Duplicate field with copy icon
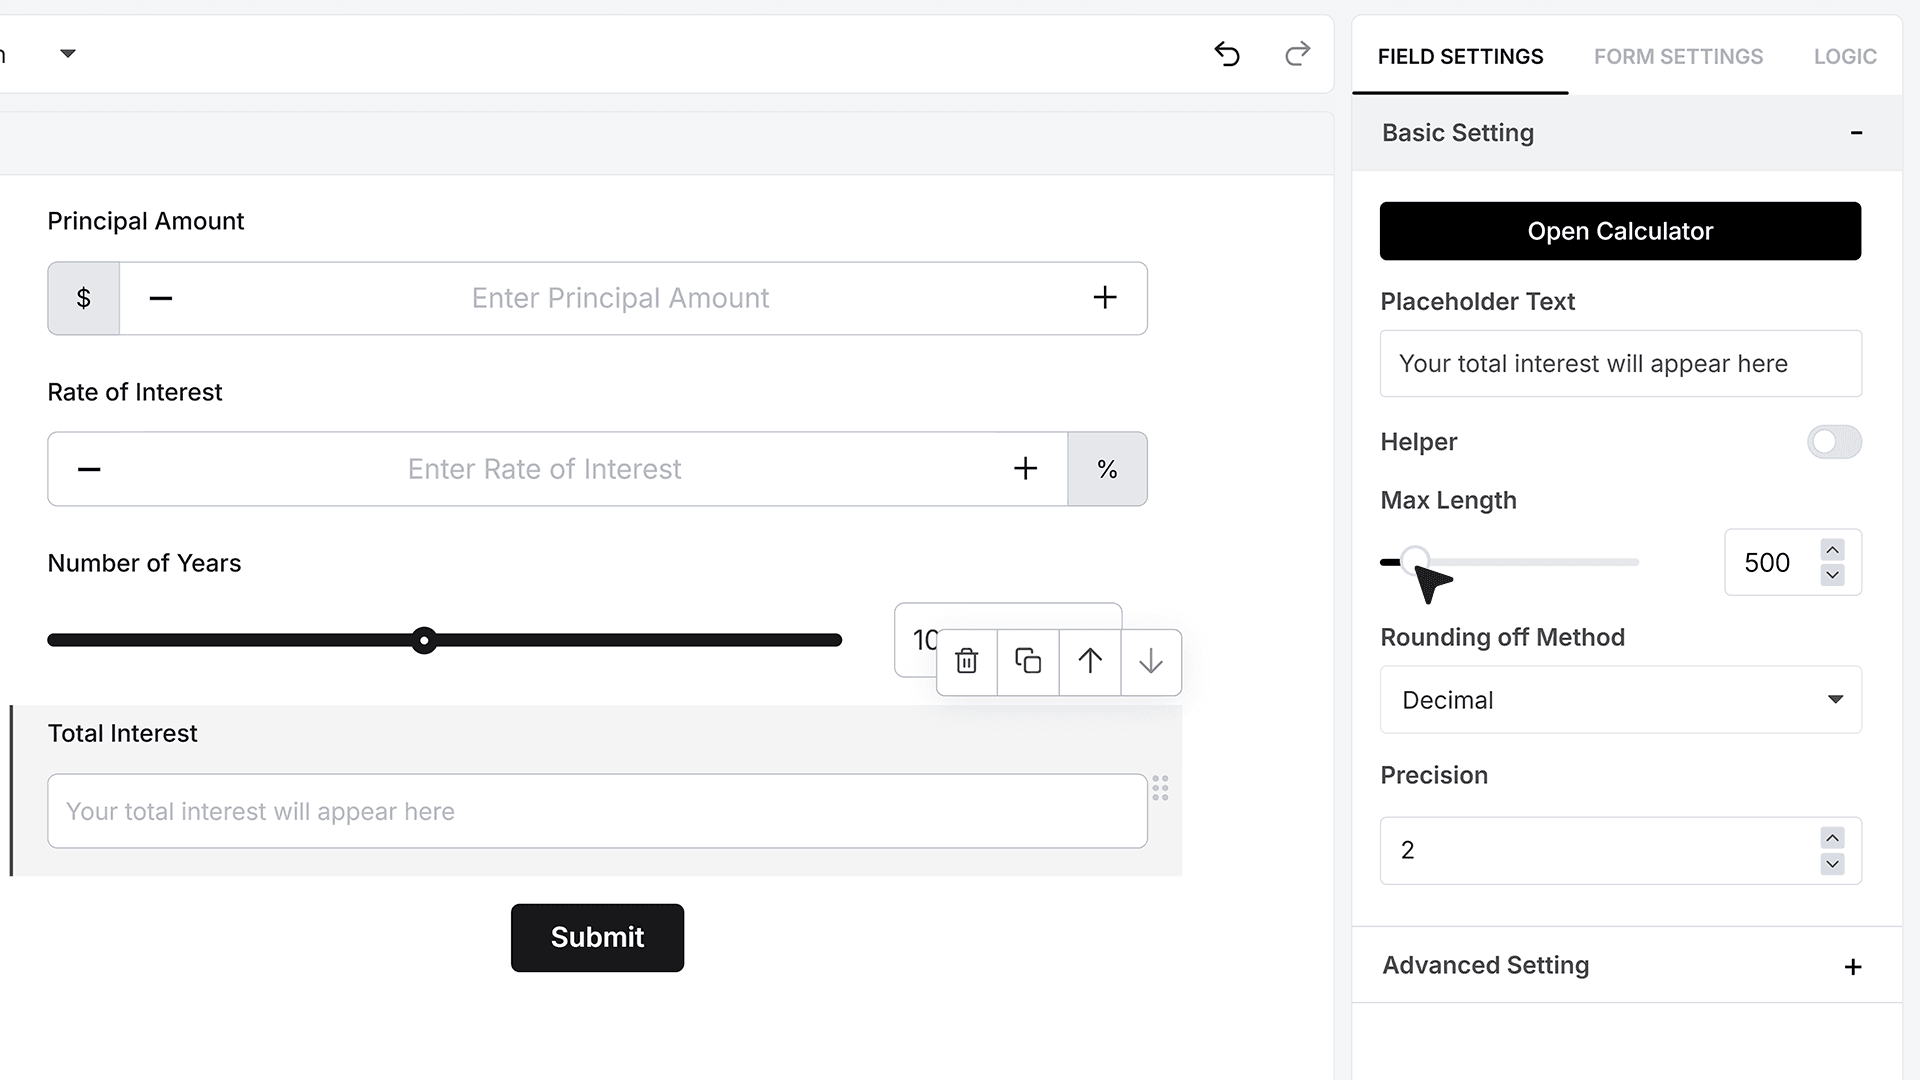 click(x=1028, y=661)
